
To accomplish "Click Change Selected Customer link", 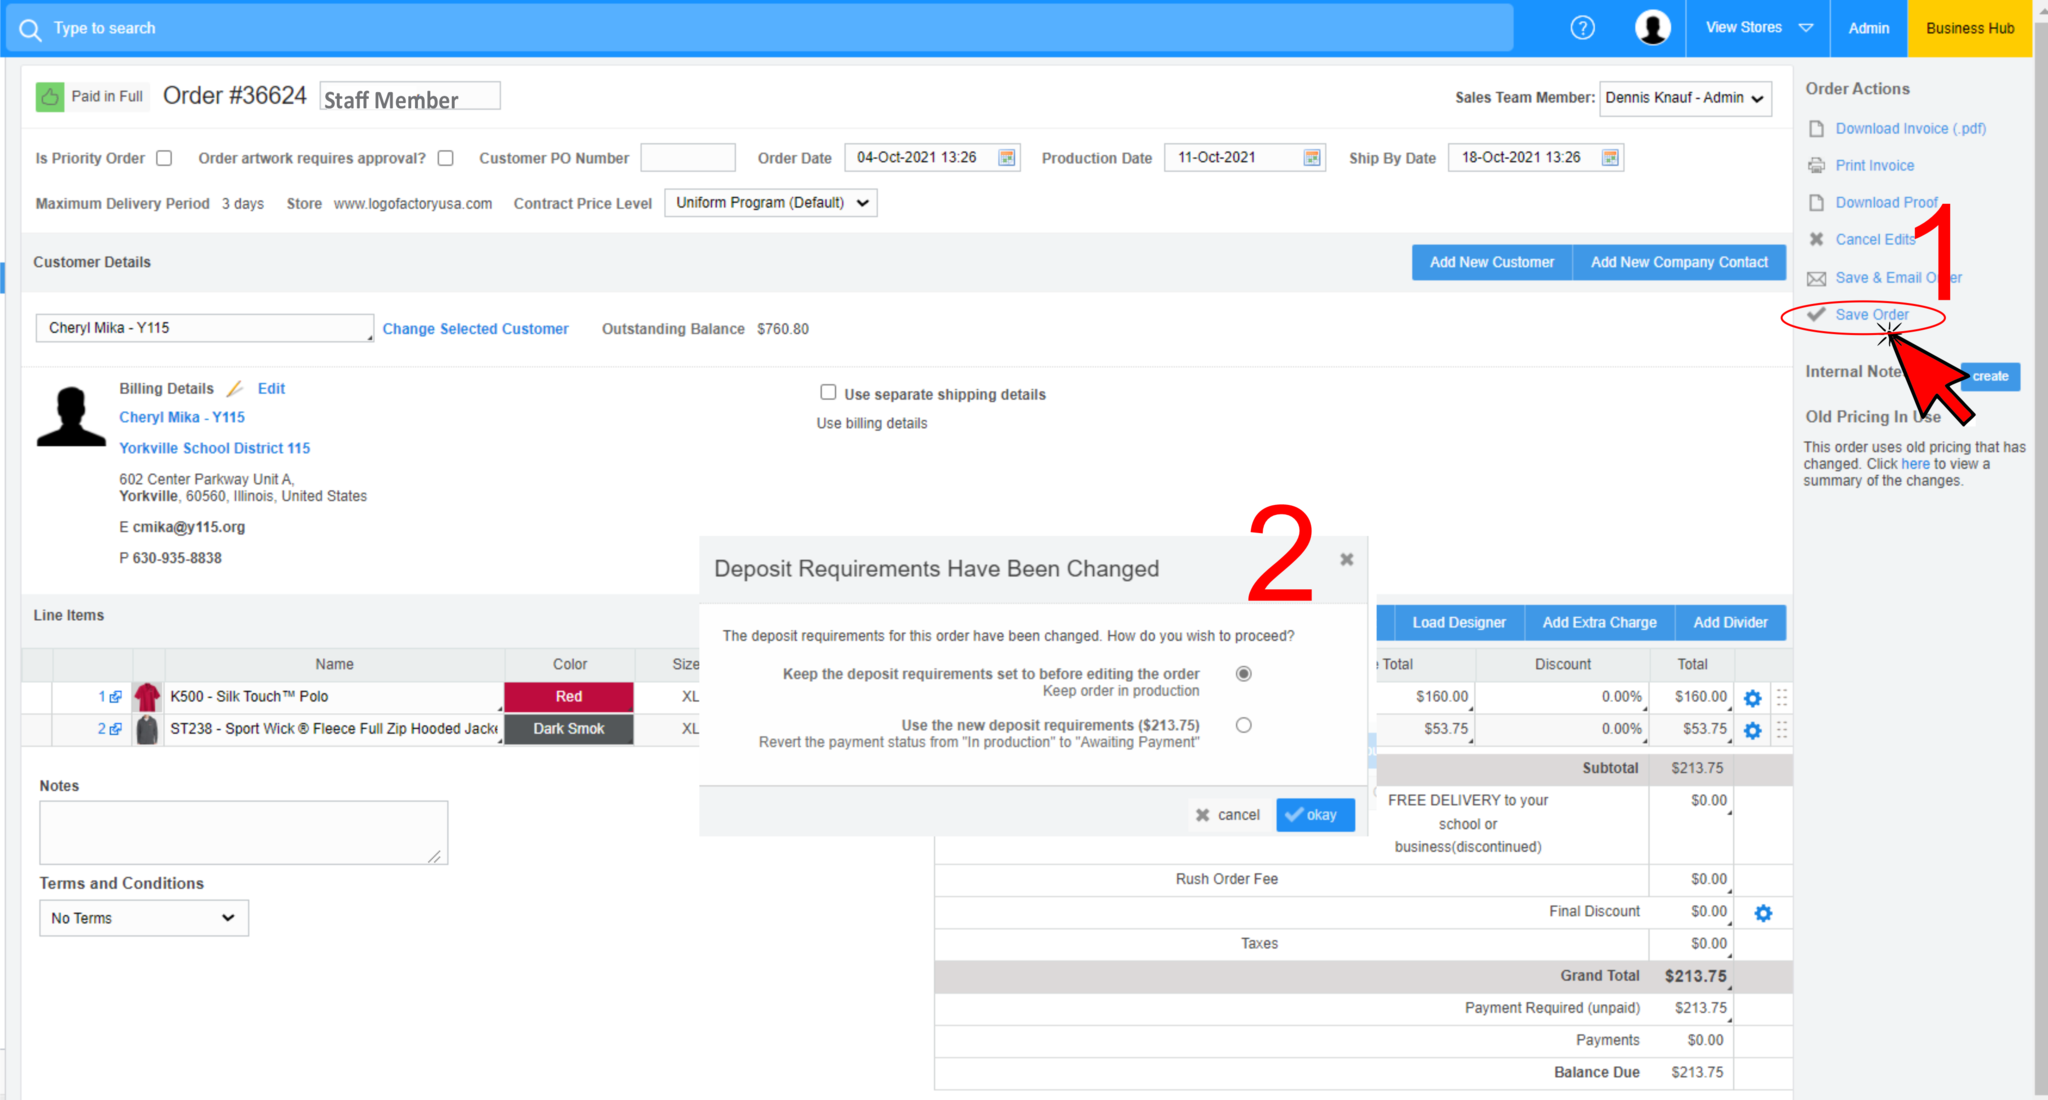I will tap(475, 329).
